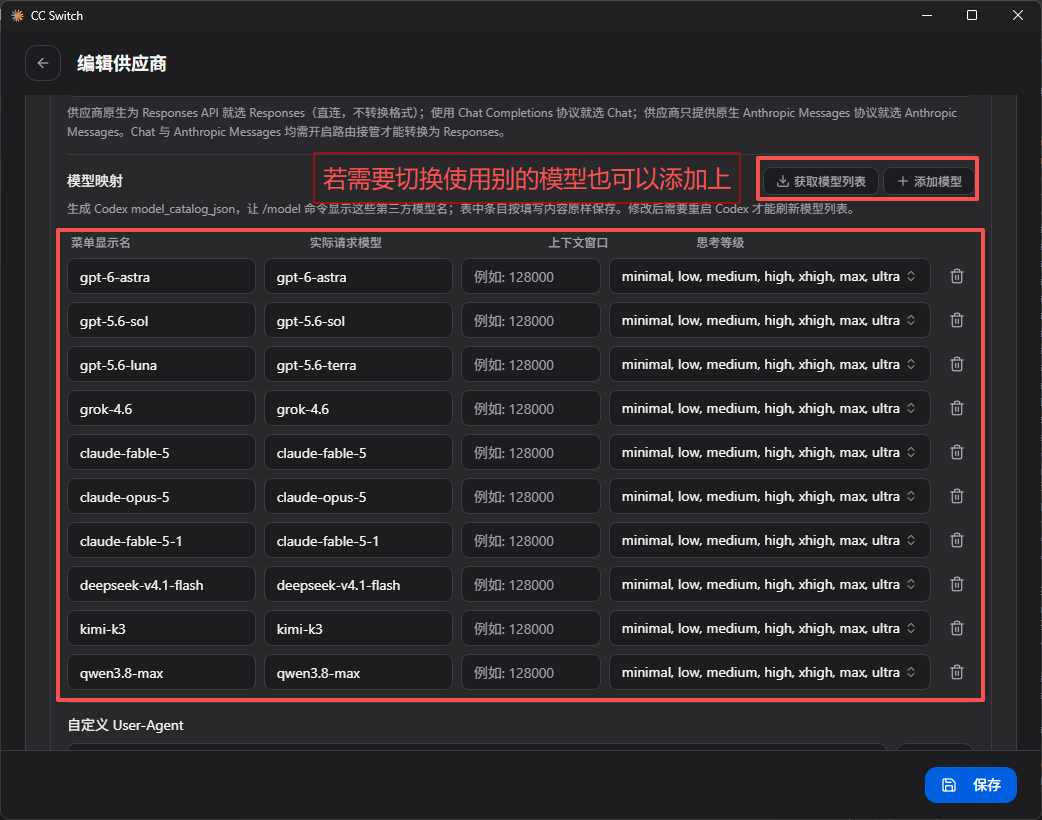
Task: Edit context window field for kimi-k3
Action: 531,629
